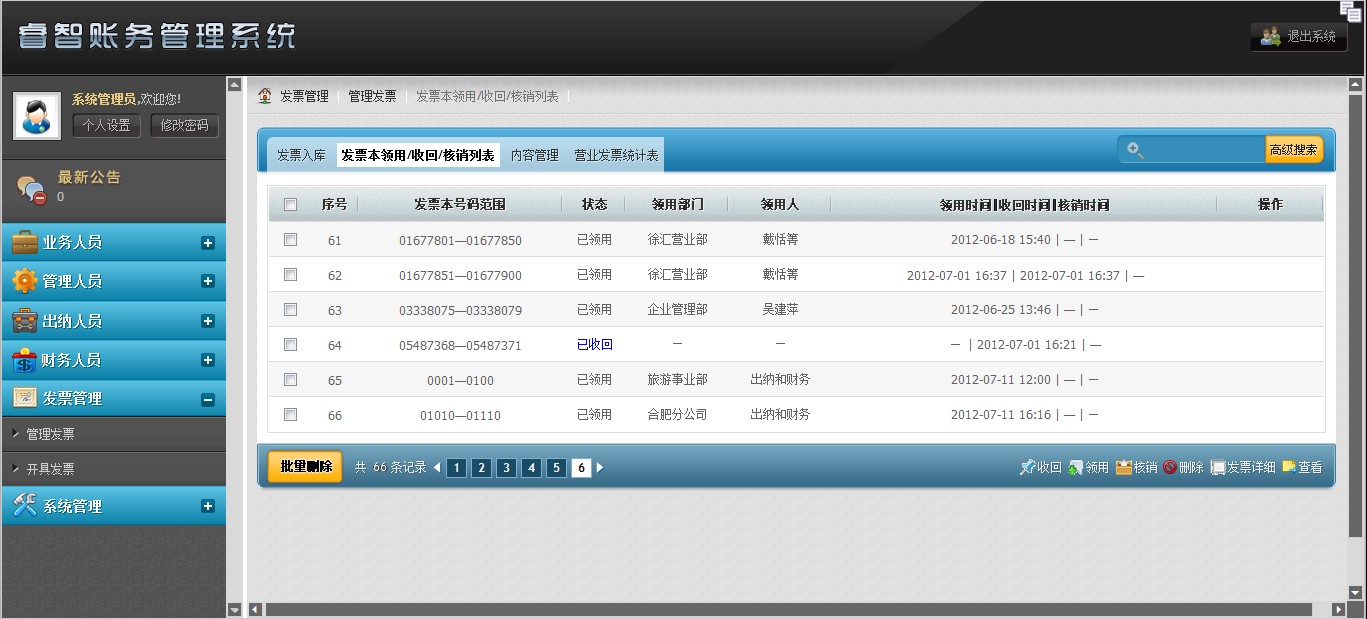Open the 营业发票统计表 tab
This screenshot has width=1367, height=619.
point(616,155)
